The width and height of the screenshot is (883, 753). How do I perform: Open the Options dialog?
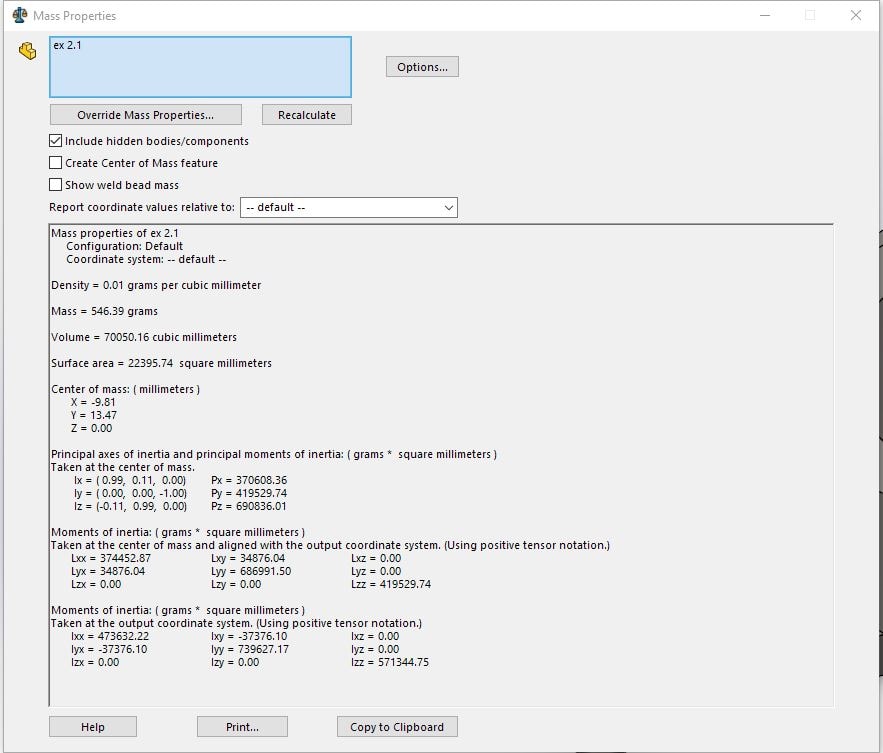(x=422, y=67)
